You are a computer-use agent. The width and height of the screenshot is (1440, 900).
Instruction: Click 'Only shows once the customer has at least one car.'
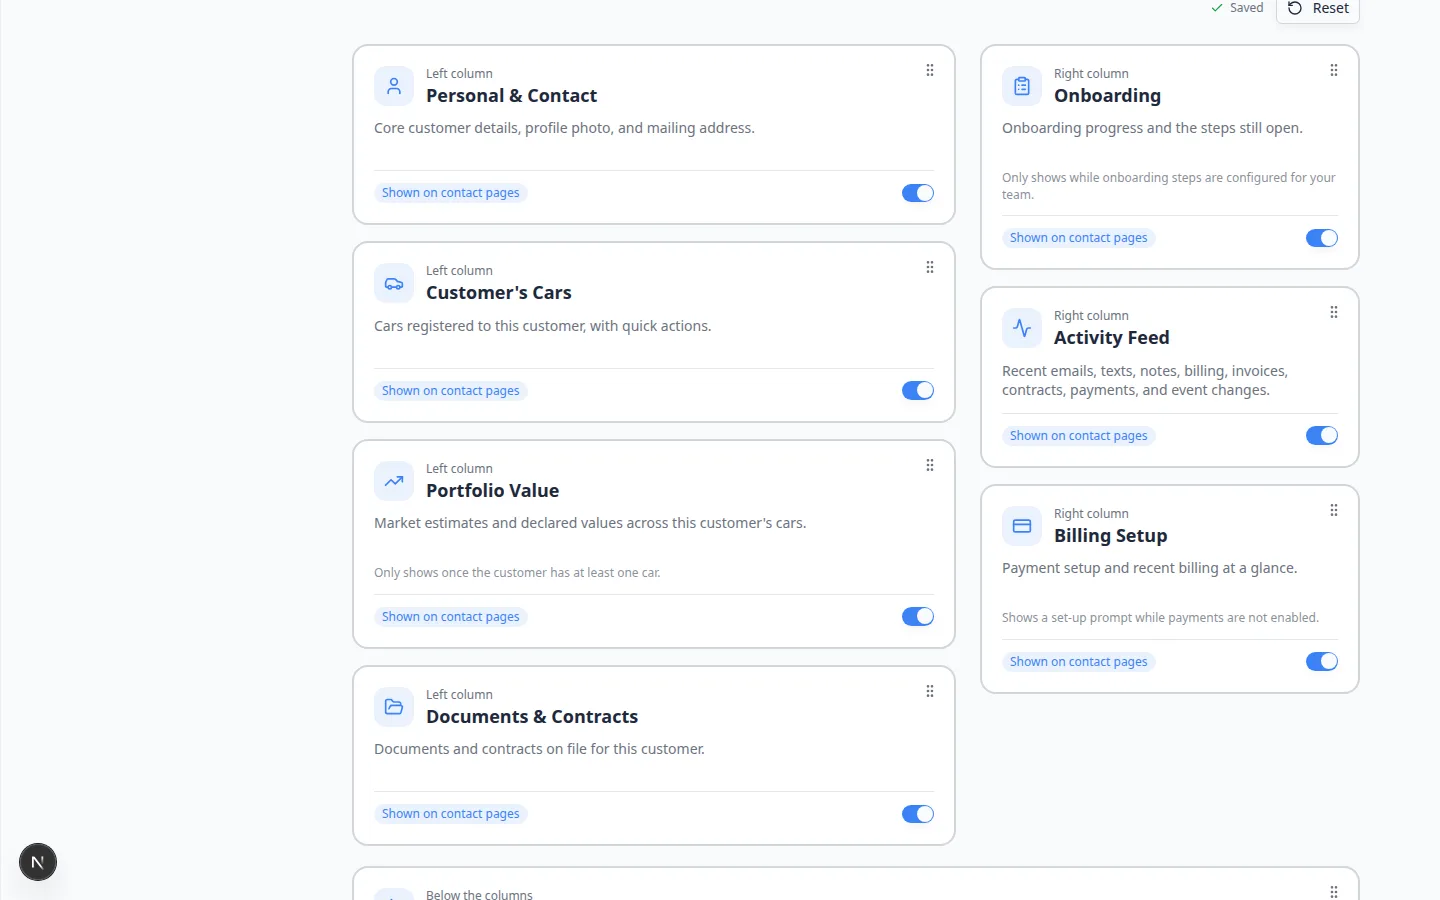click(x=517, y=573)
